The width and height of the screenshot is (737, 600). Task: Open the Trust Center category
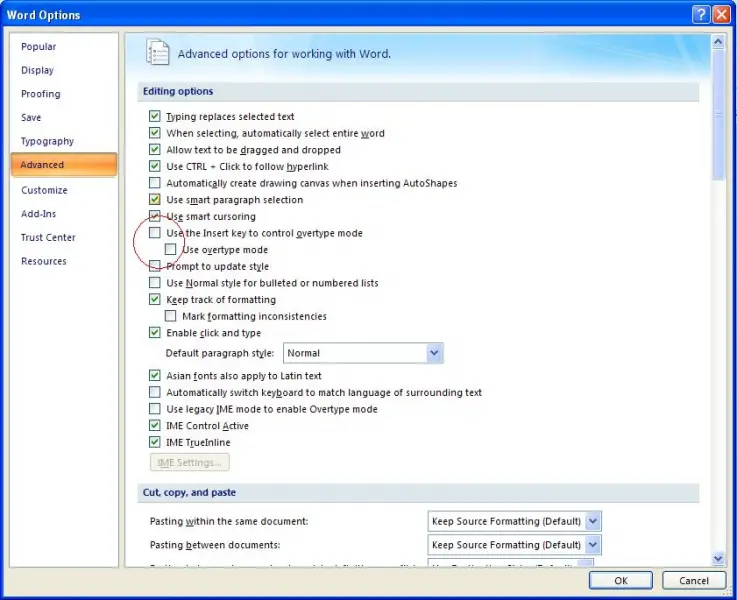tap(48, 237)
